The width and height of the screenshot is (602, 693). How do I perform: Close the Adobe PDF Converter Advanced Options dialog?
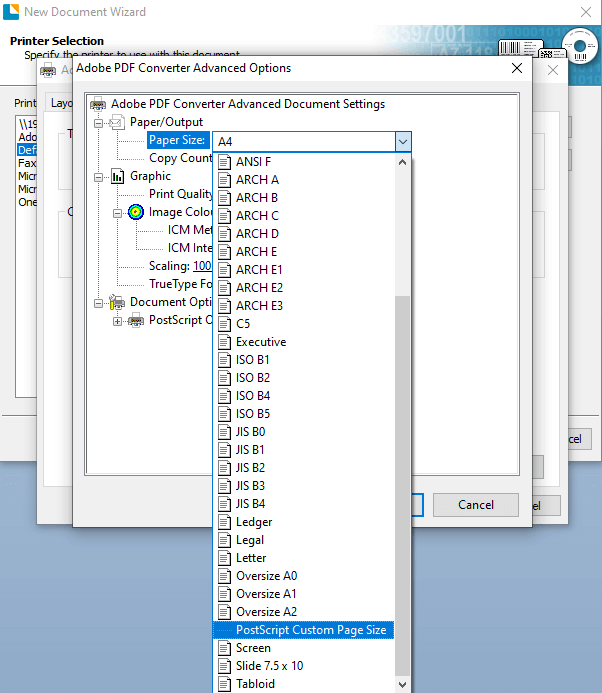coord(517,68)
